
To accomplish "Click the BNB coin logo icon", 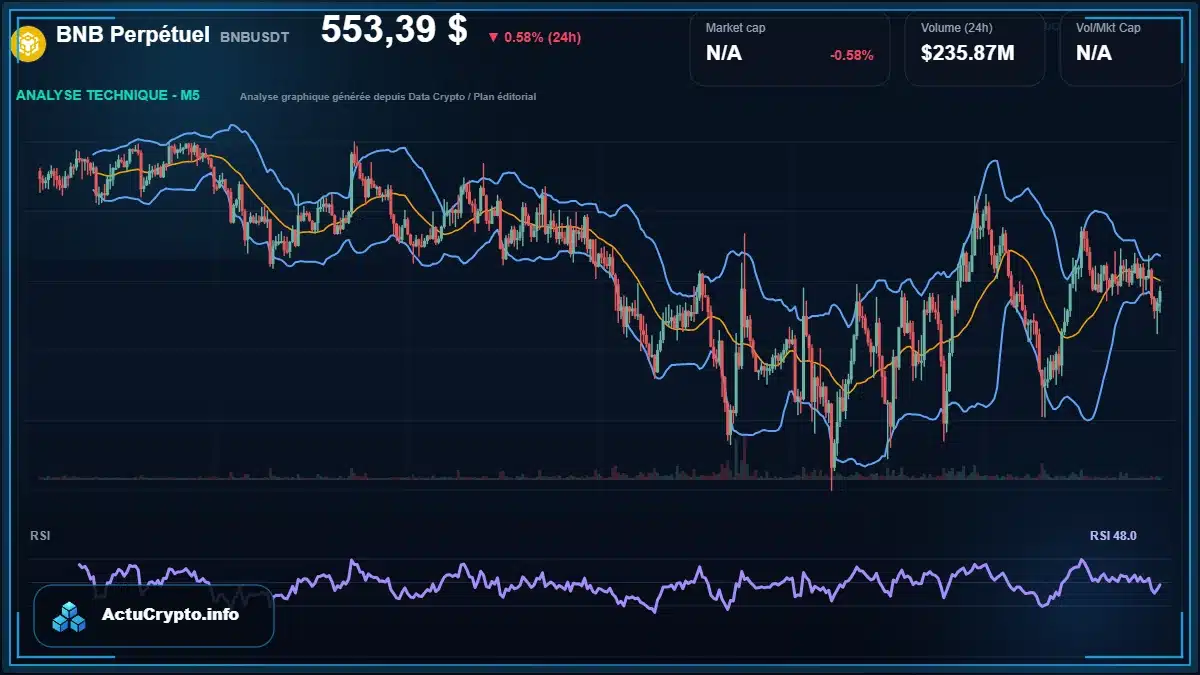I will [29, 42].
